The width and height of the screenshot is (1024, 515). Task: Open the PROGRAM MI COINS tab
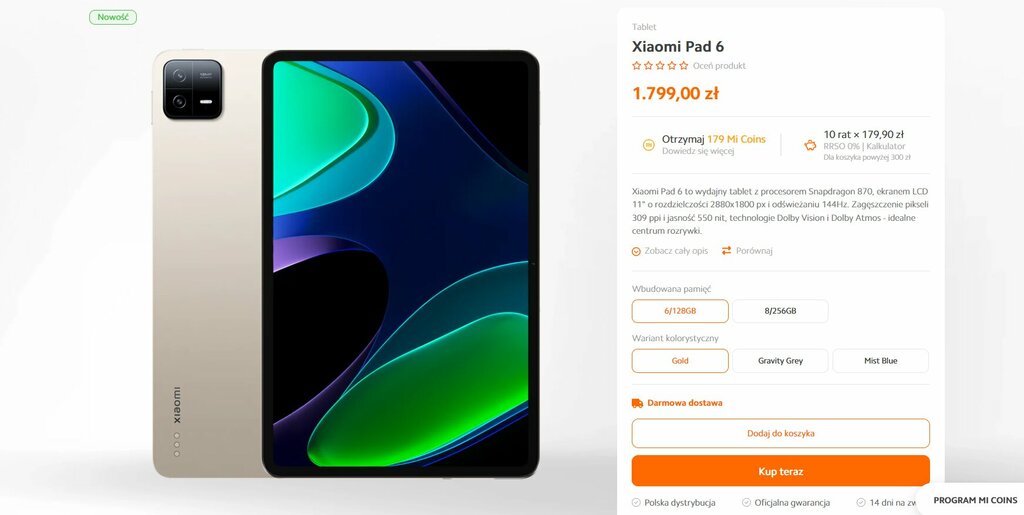click(975, 501)
